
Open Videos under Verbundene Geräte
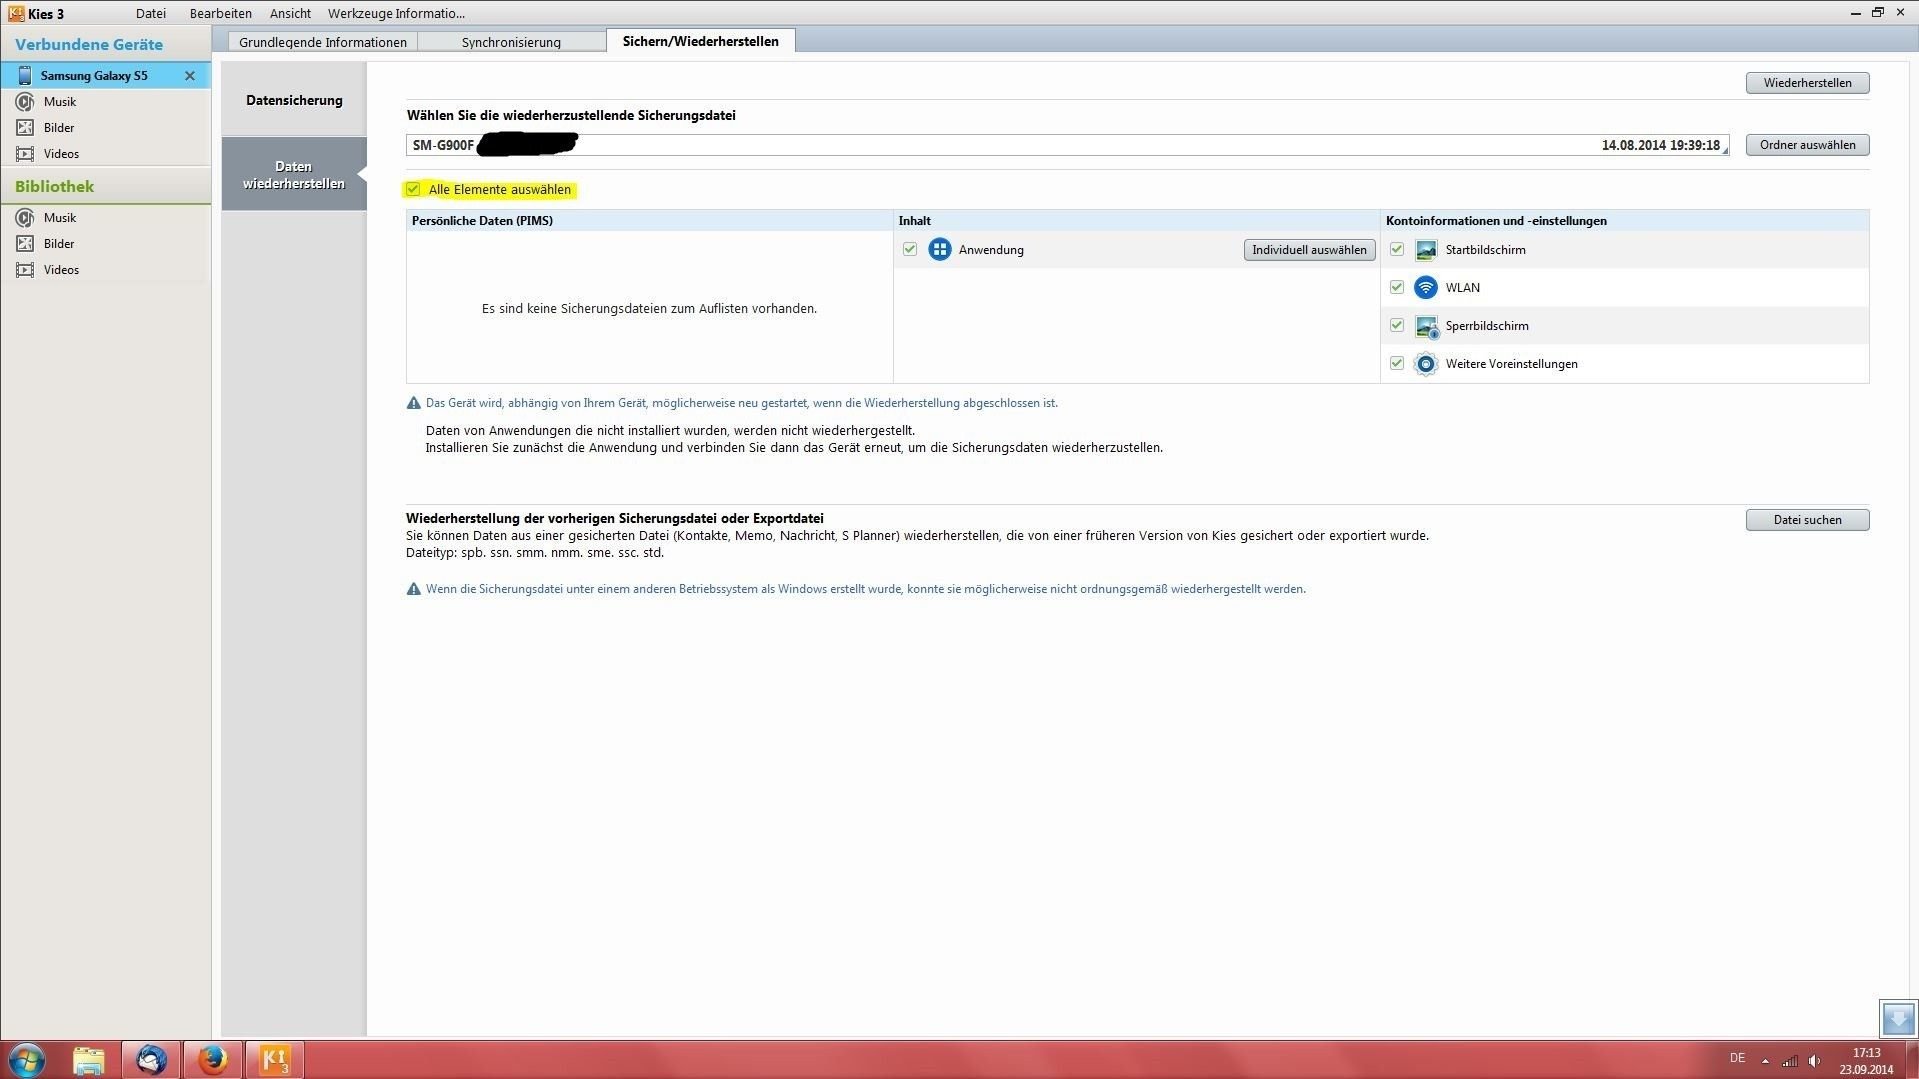click(61, 154)
